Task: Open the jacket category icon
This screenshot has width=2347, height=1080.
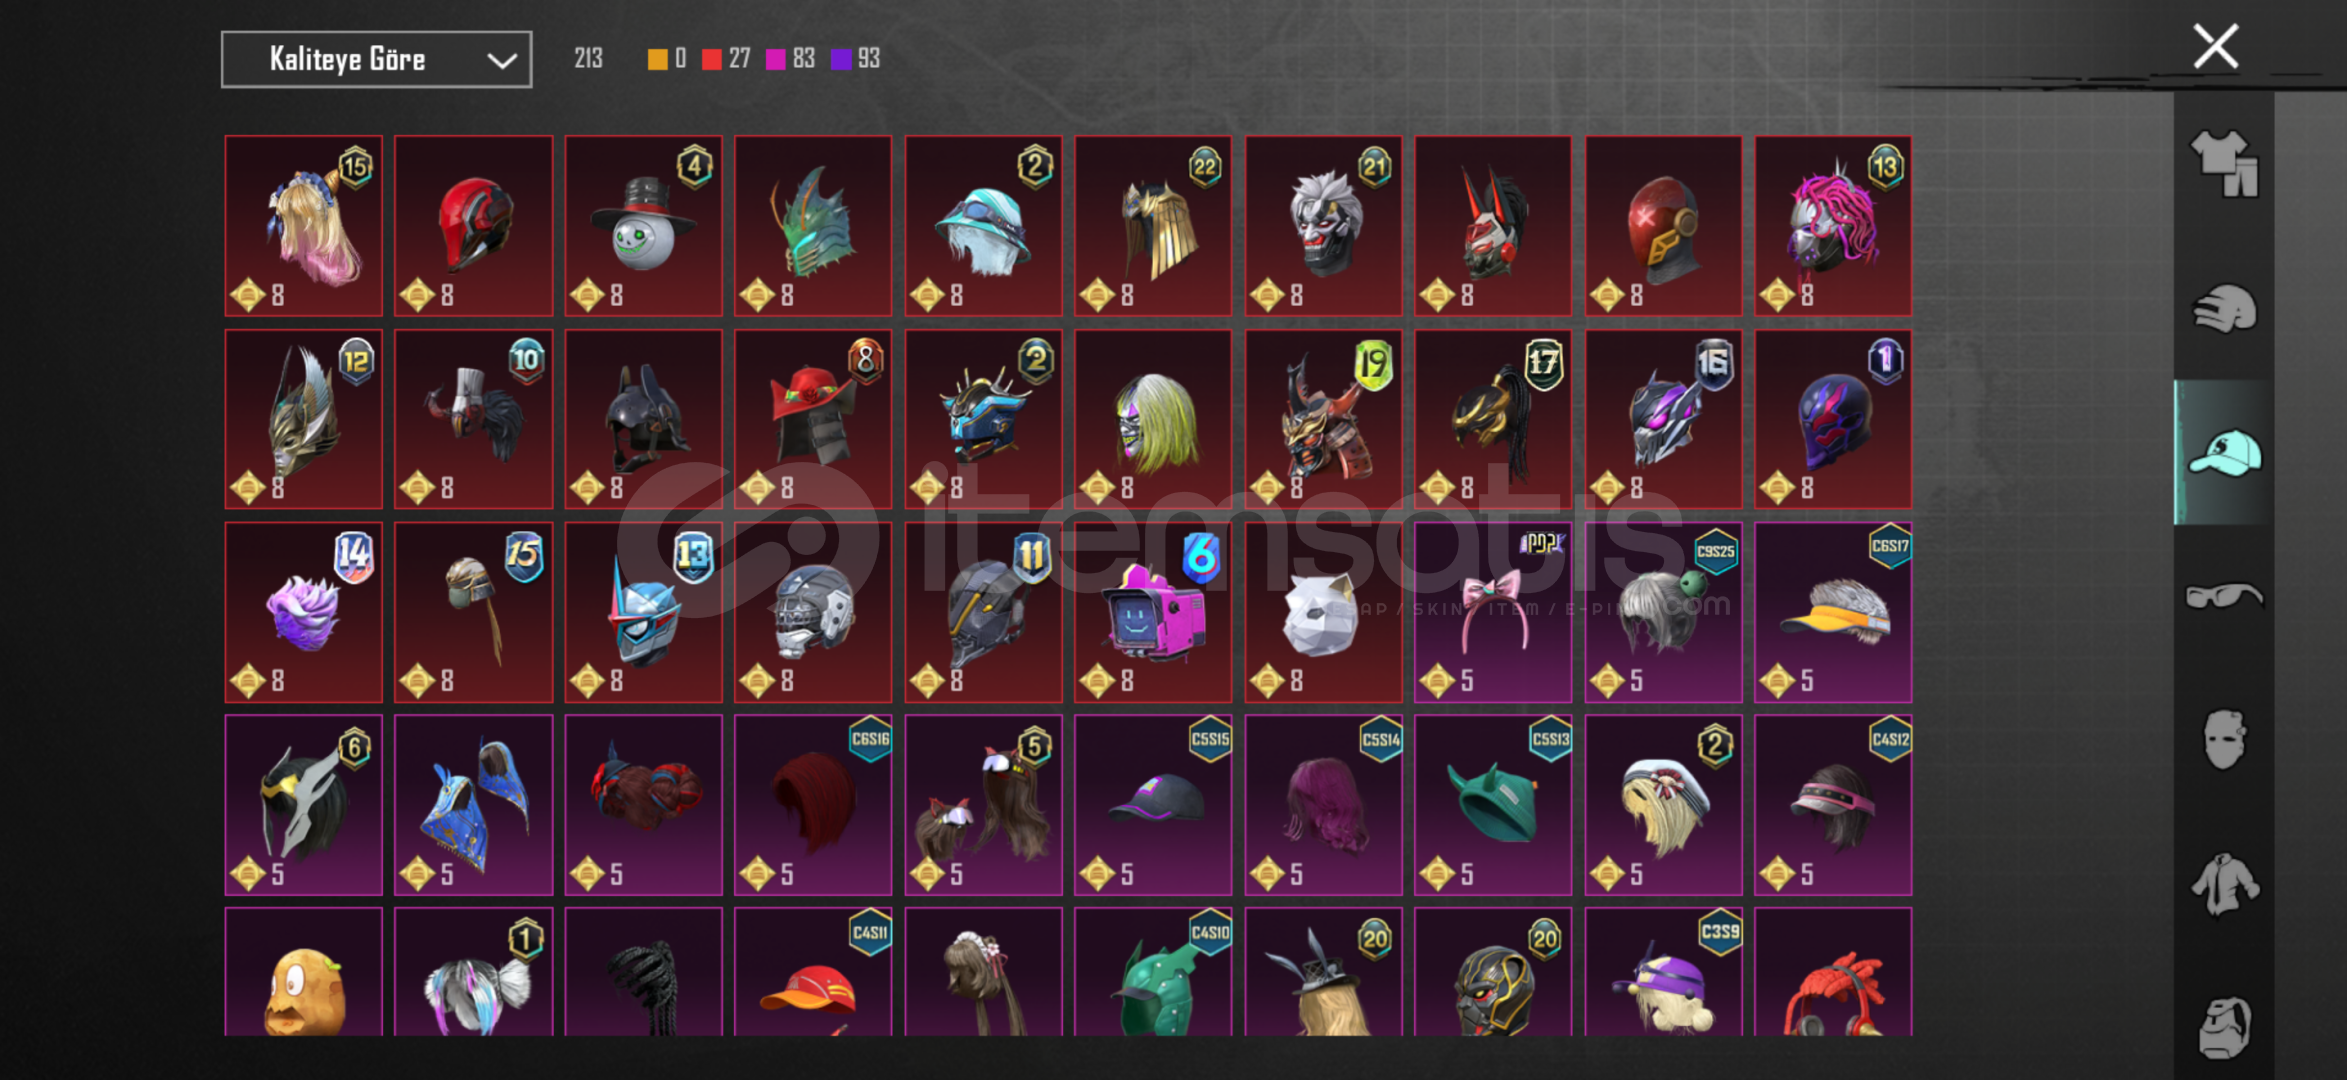Action: (2224, 884)
